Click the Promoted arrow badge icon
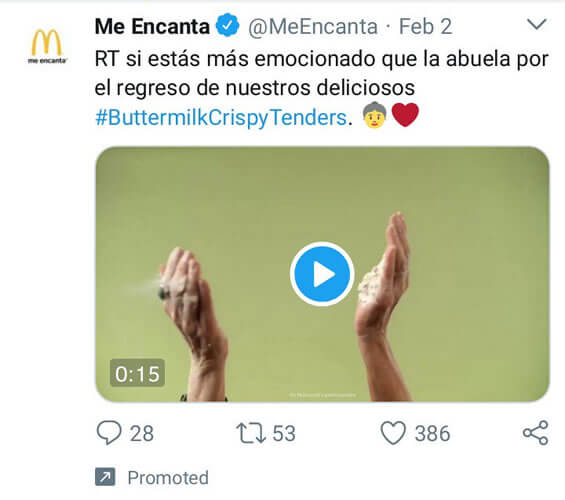This screenshot has width=565, height=500. pos(105,477)
